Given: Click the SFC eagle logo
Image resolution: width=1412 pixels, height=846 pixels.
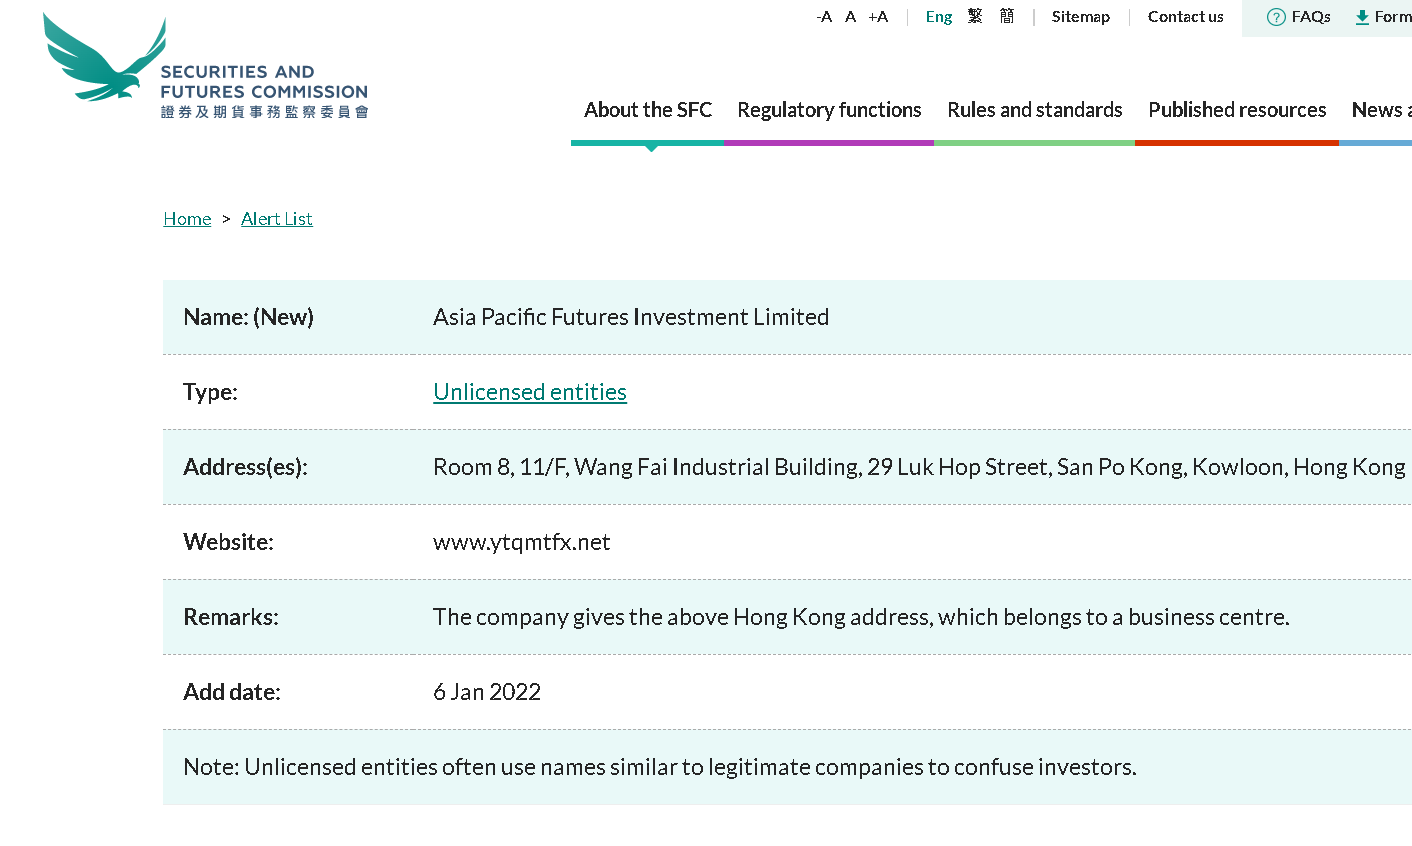Looking at the screenshot, I should [105, 62].
